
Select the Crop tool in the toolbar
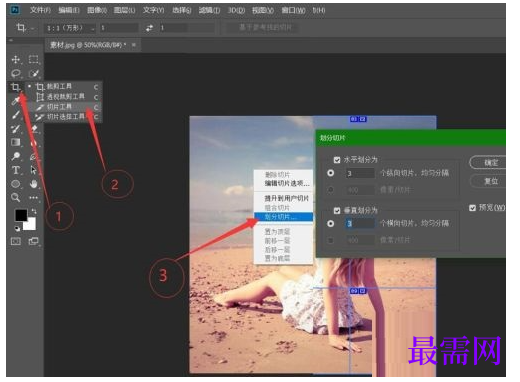(x=15, y=87)
